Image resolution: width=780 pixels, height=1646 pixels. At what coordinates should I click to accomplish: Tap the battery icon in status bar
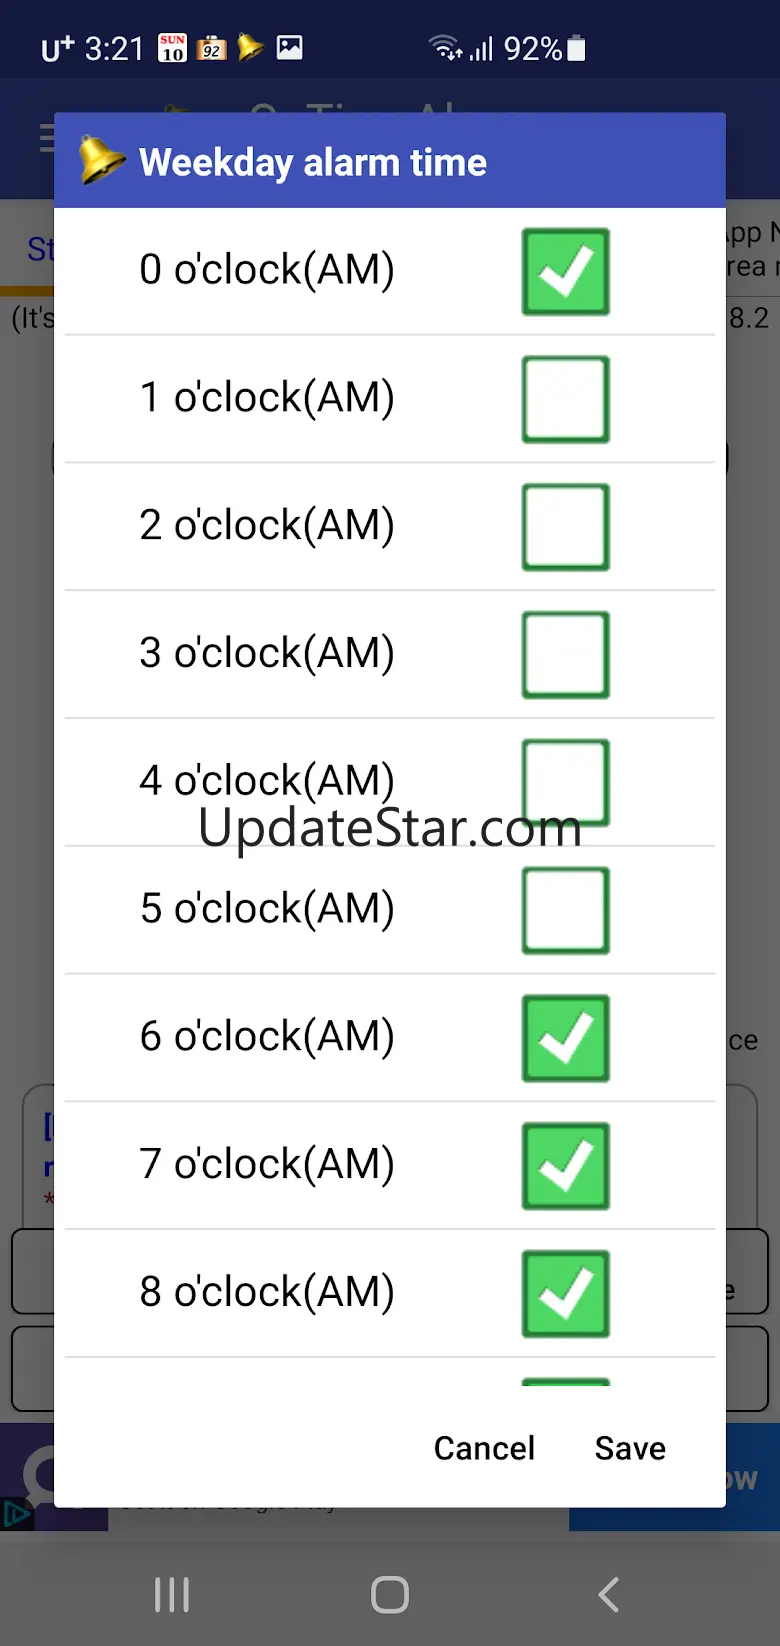pos(577,48)
